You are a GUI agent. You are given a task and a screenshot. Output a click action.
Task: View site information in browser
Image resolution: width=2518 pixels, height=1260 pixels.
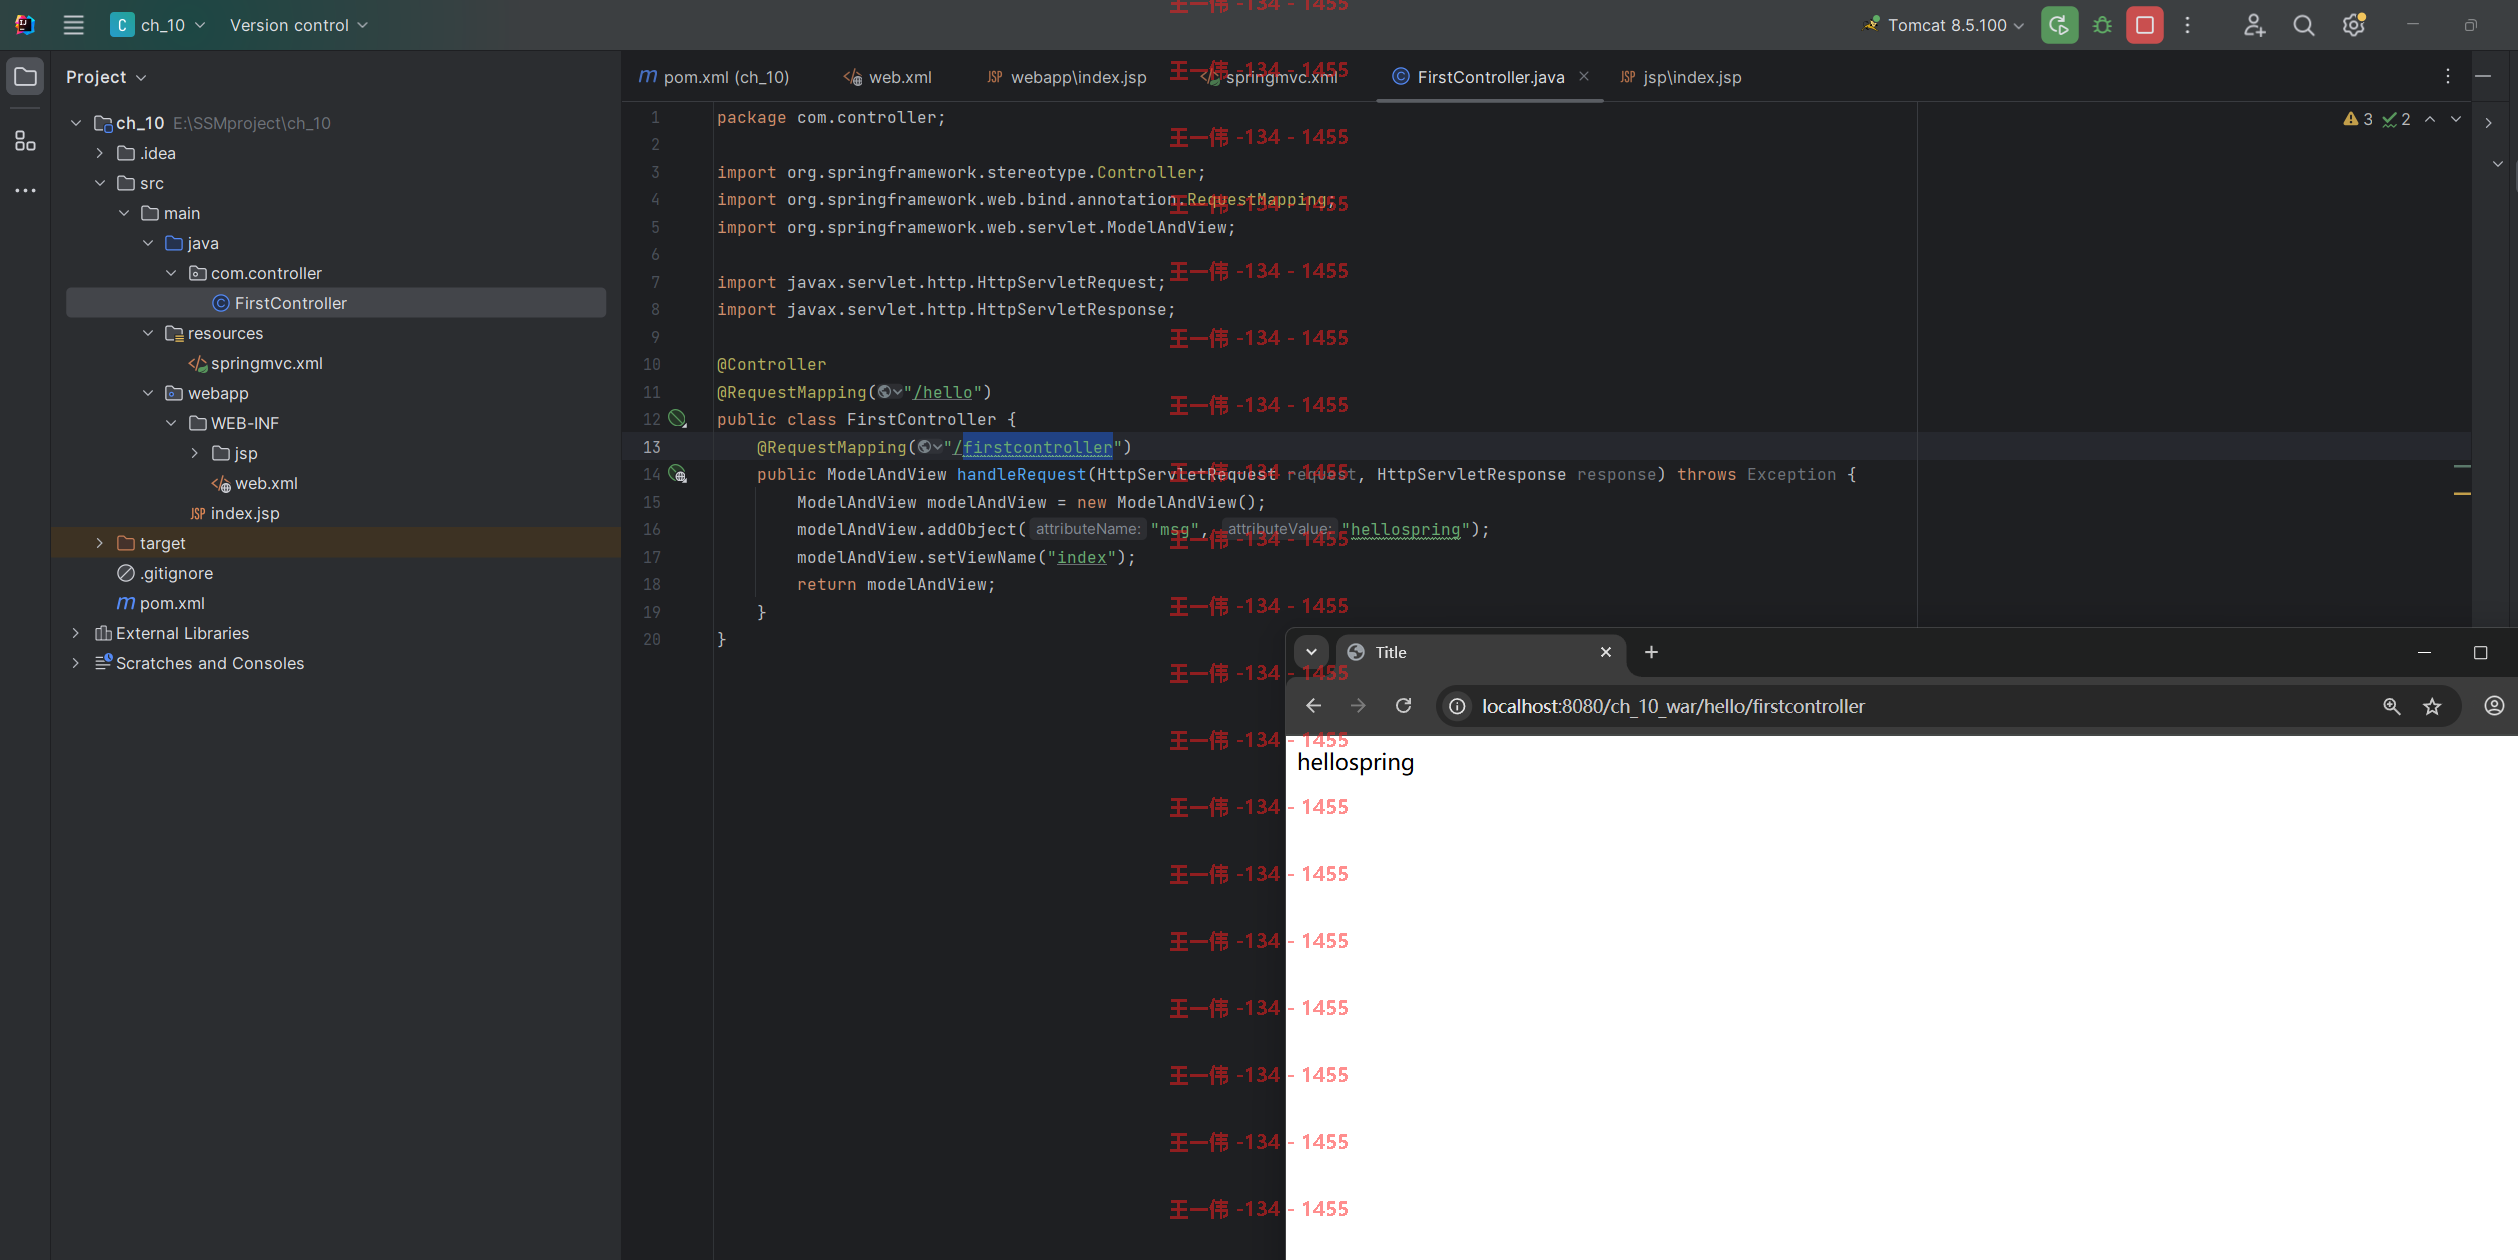1457,706
